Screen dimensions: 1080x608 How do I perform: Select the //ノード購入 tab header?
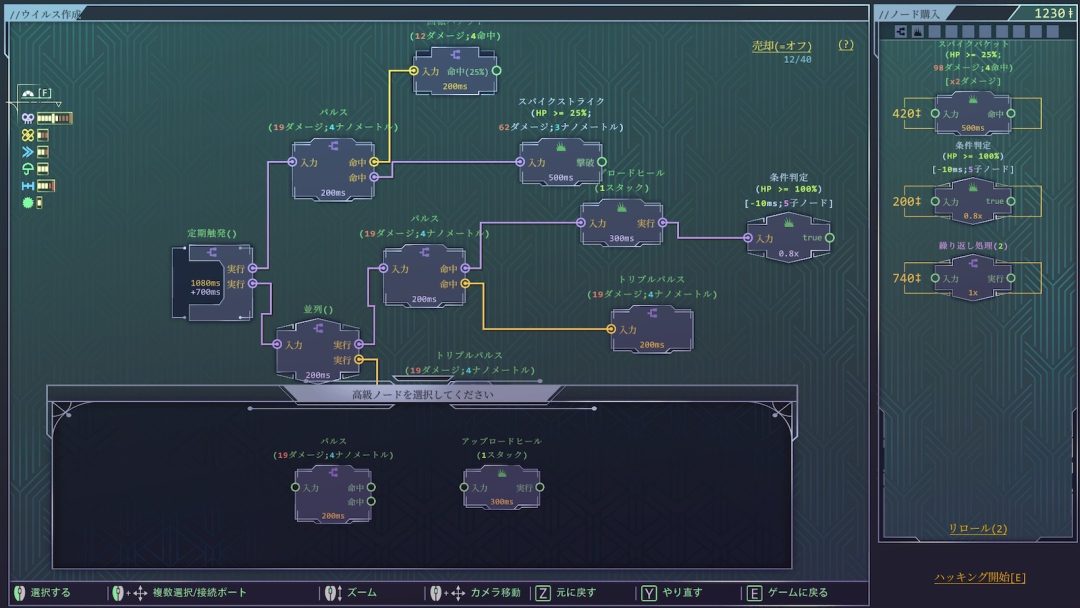914,13
